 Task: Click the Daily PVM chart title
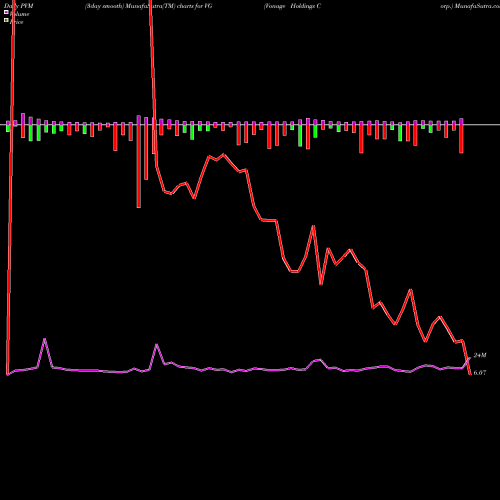19,6
